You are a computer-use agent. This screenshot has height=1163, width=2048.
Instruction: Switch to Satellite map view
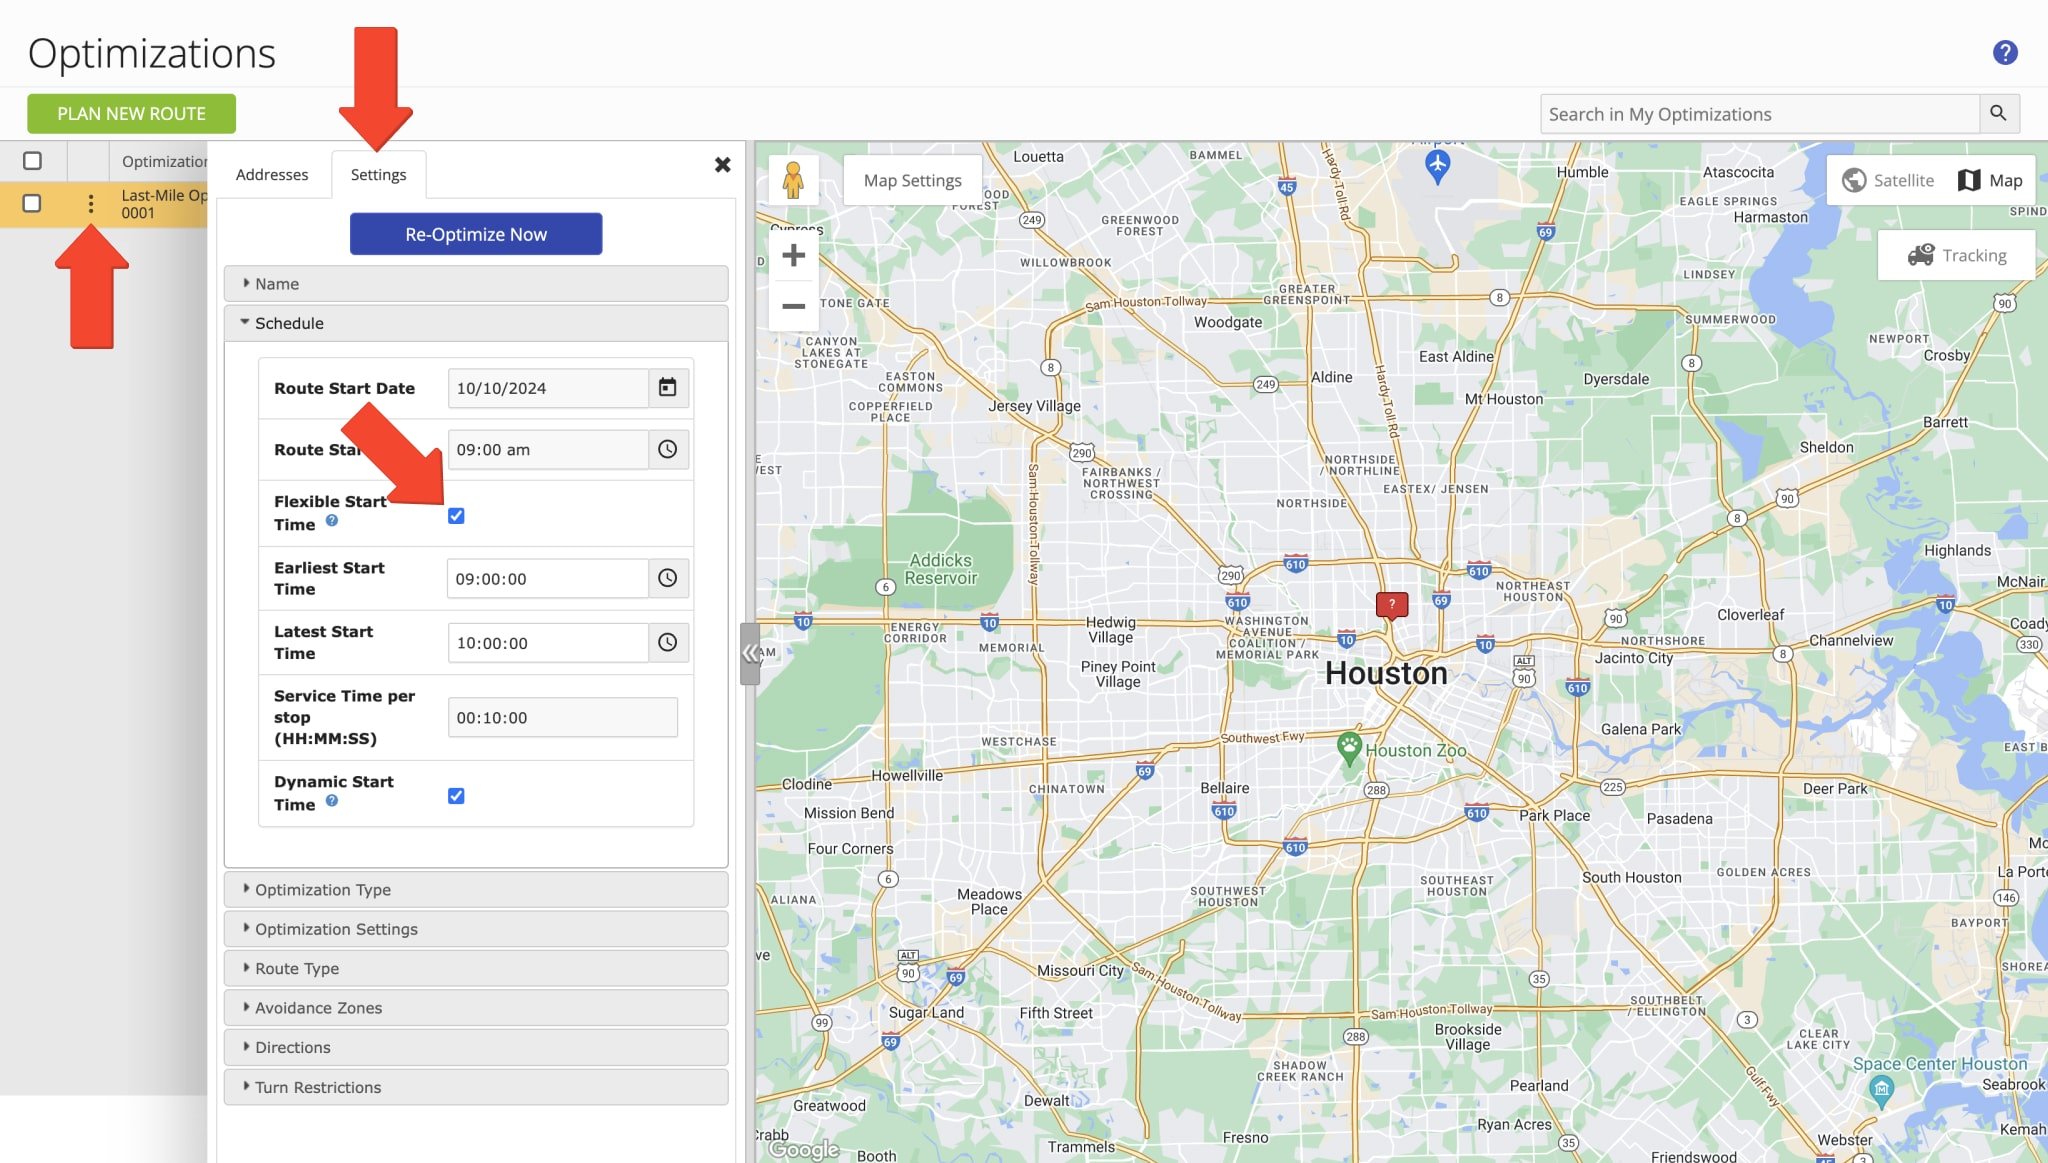1889,180
